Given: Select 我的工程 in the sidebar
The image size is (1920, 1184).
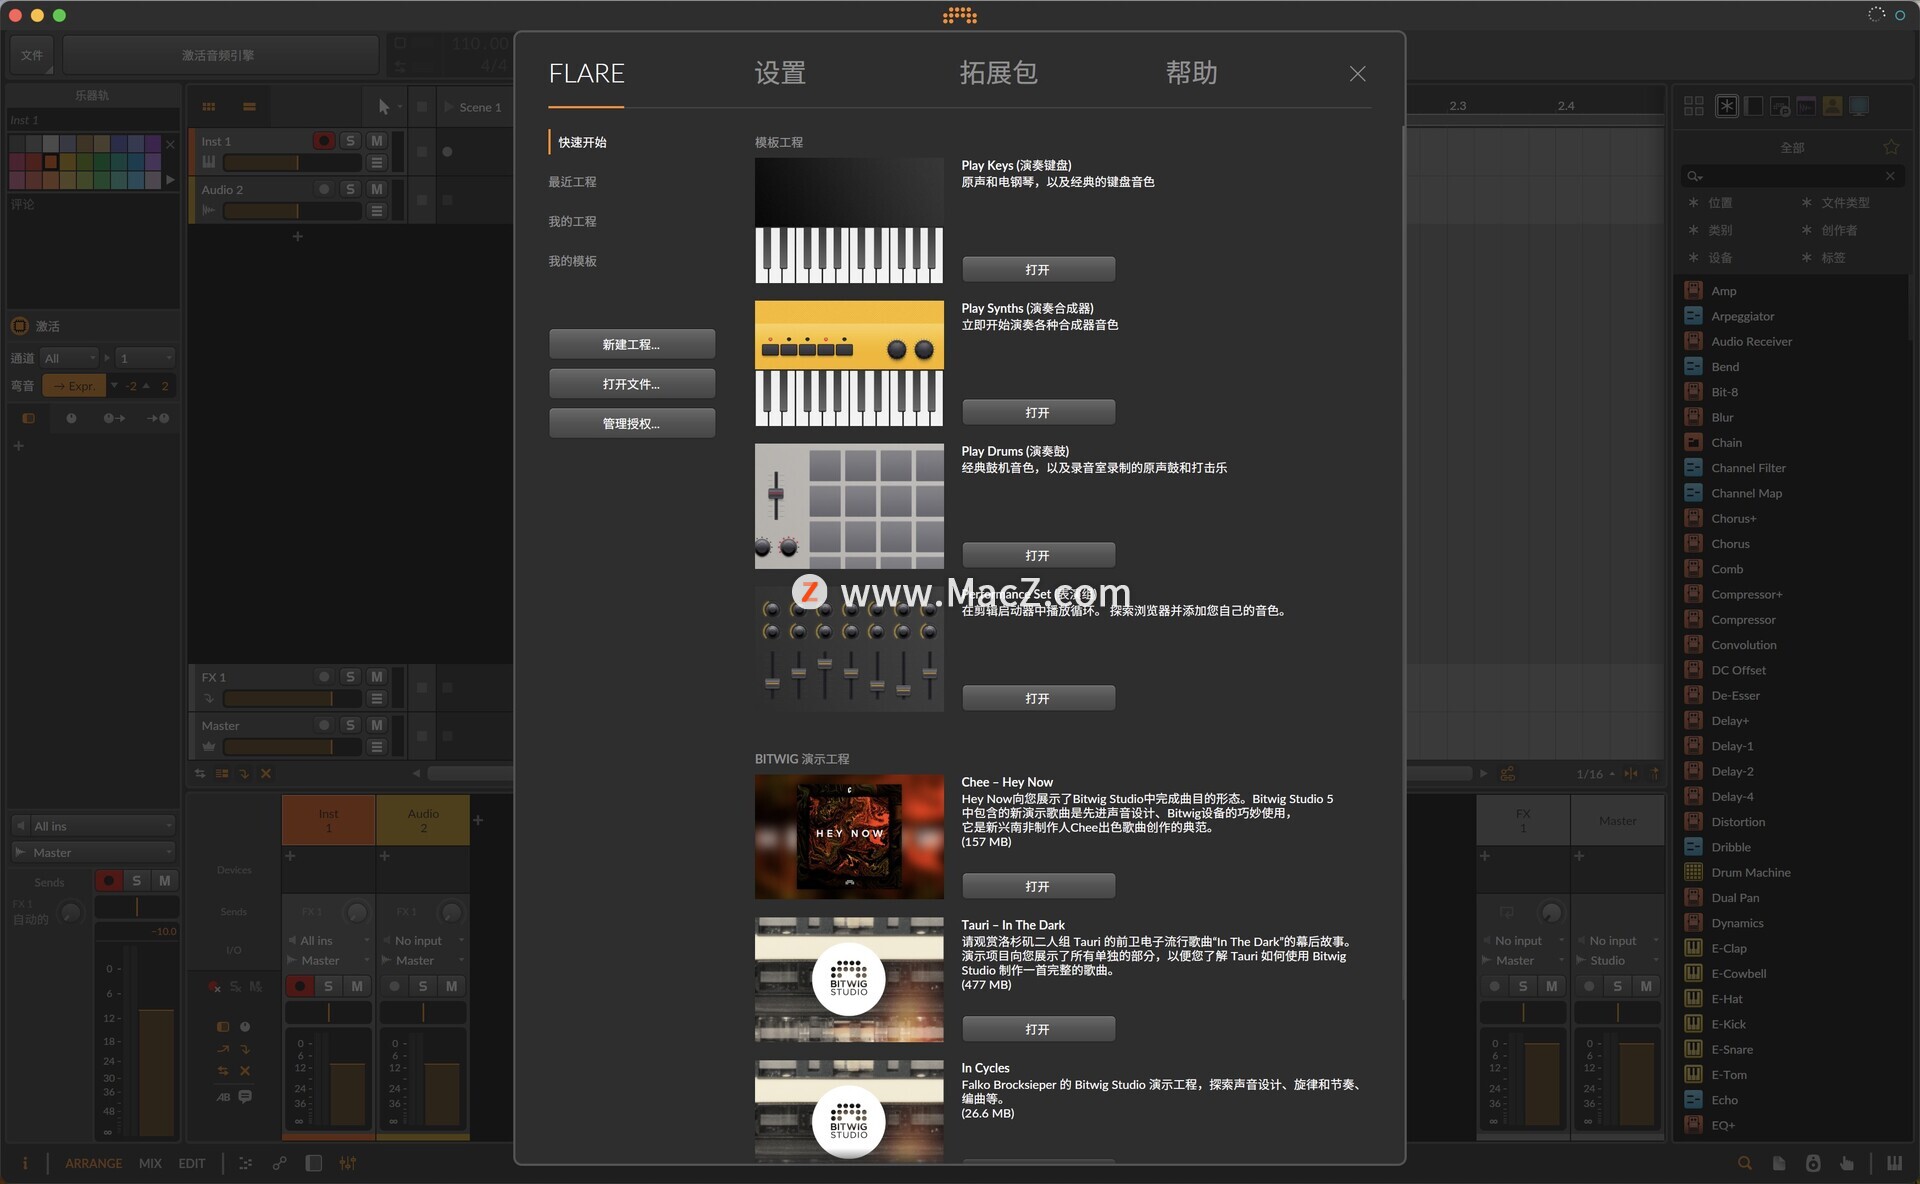Looking at the screenshot, I should tap(572, 221).
